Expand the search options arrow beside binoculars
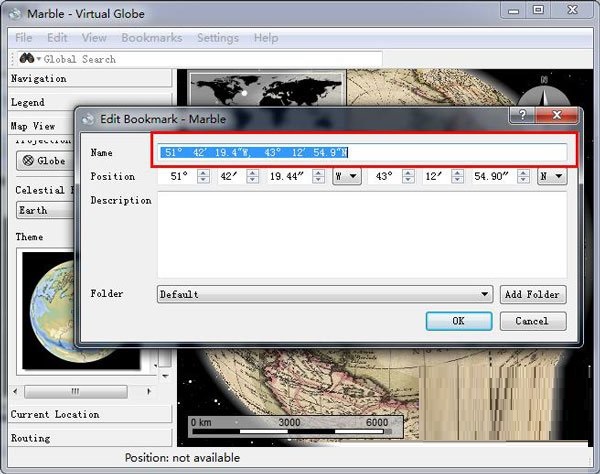 (39, 59)
